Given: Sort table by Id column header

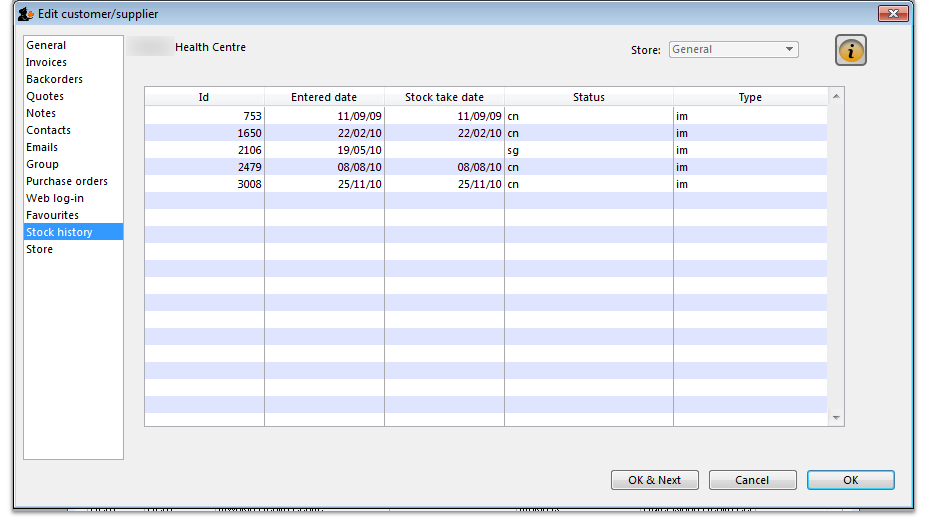Looking at the screenshot, I should [204, 97].
